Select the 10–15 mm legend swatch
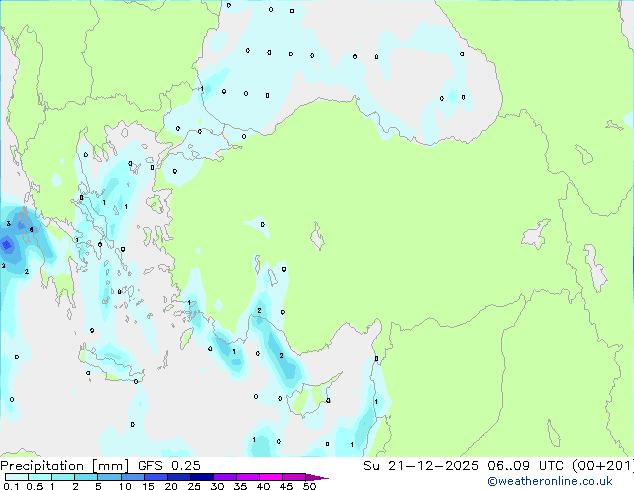Screen dimensions: 634x490 132,477
